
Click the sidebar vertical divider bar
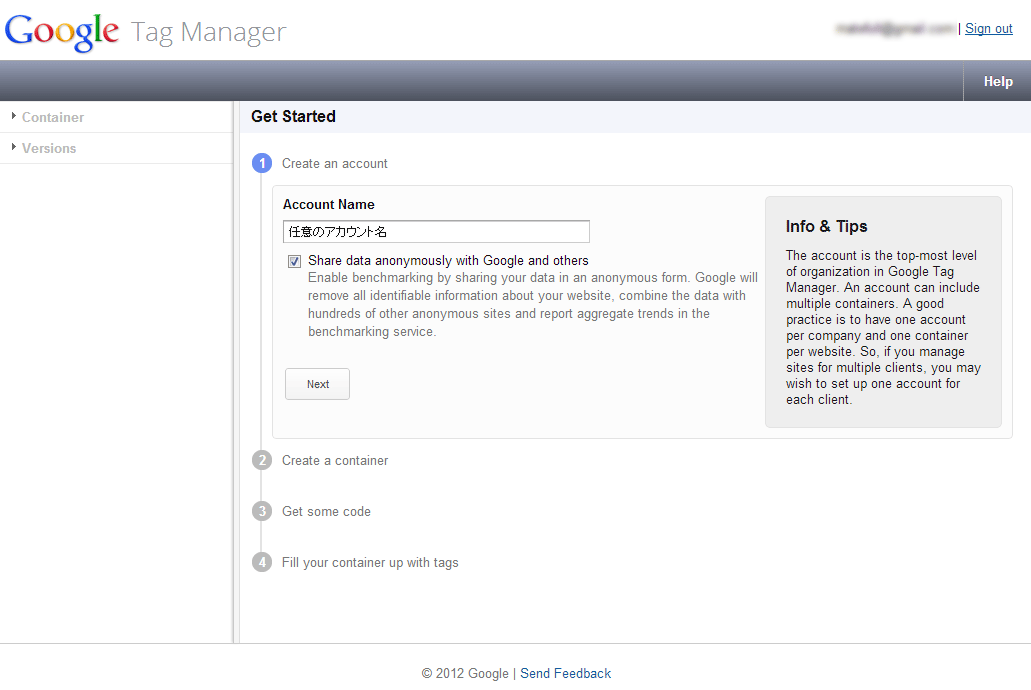(x=236, y=372)
